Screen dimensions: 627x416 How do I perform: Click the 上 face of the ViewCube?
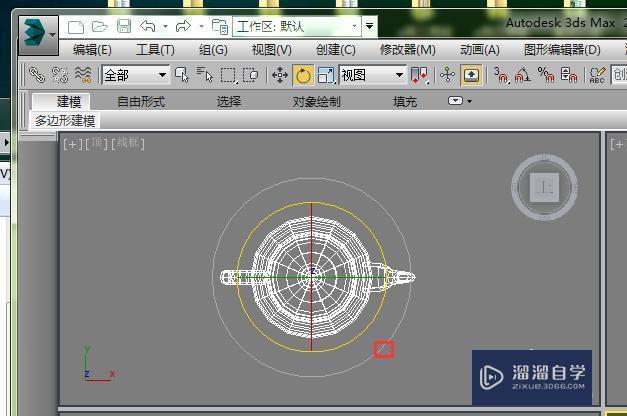tap(544, 187)
